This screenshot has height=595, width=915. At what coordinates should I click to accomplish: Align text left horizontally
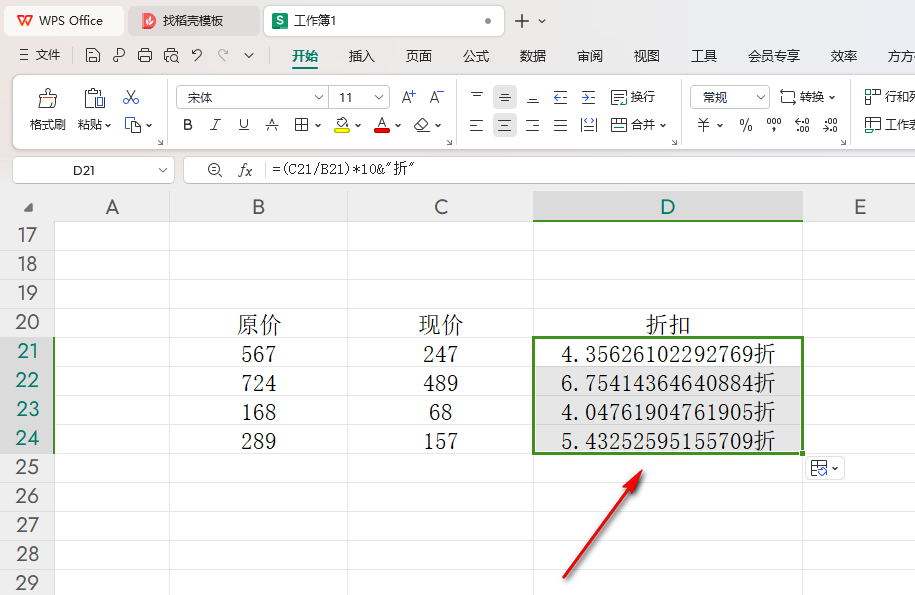tap(477, 125)
